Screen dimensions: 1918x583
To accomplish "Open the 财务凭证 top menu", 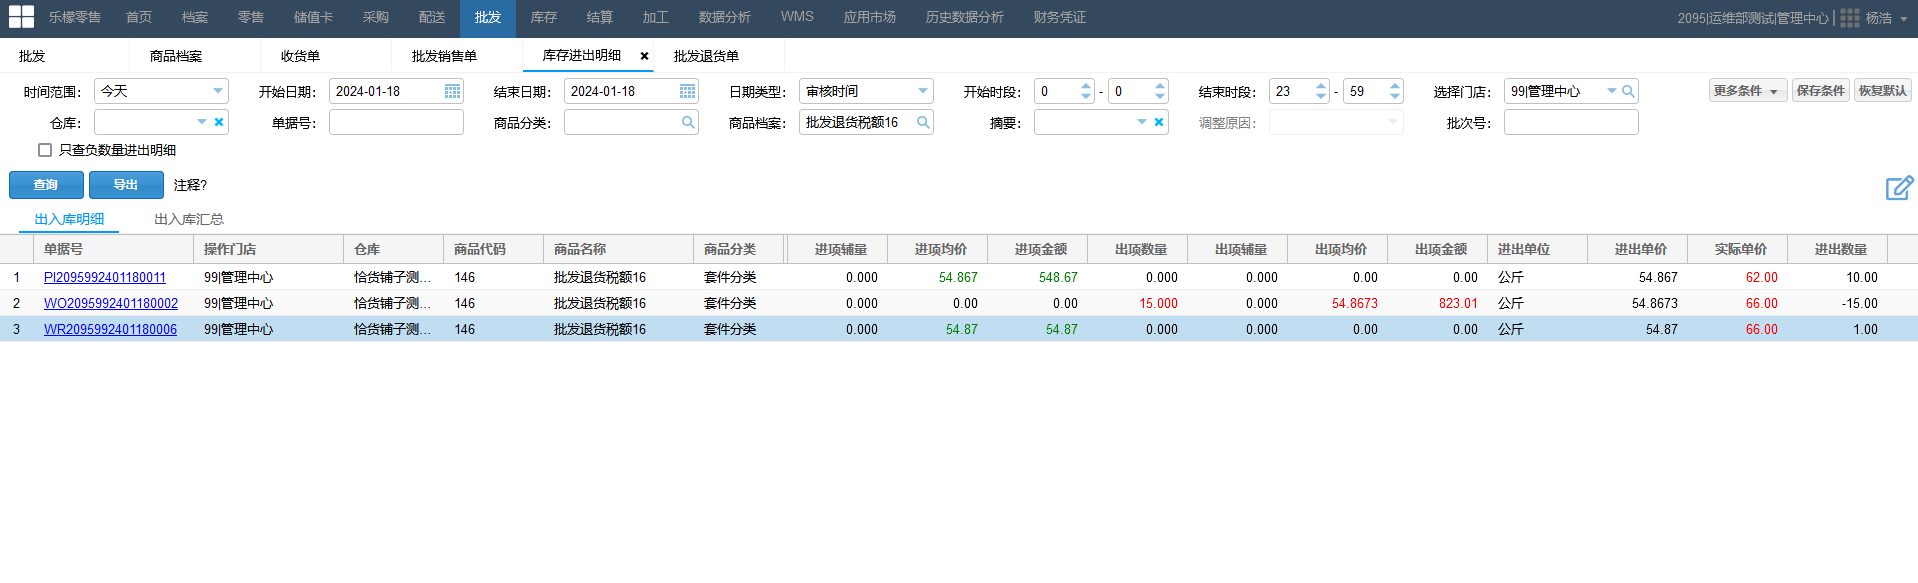I will coord(1059,18).
